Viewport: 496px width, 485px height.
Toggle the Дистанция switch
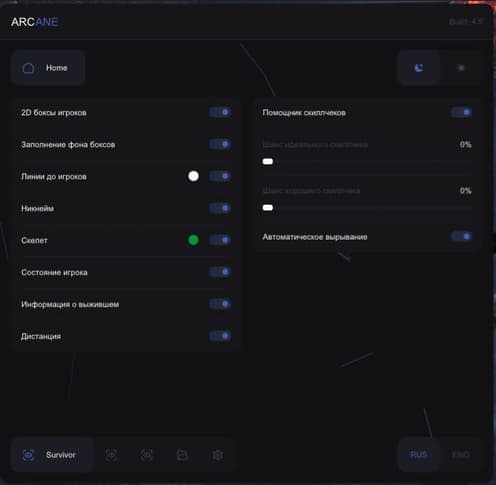(x=220, y=336)
